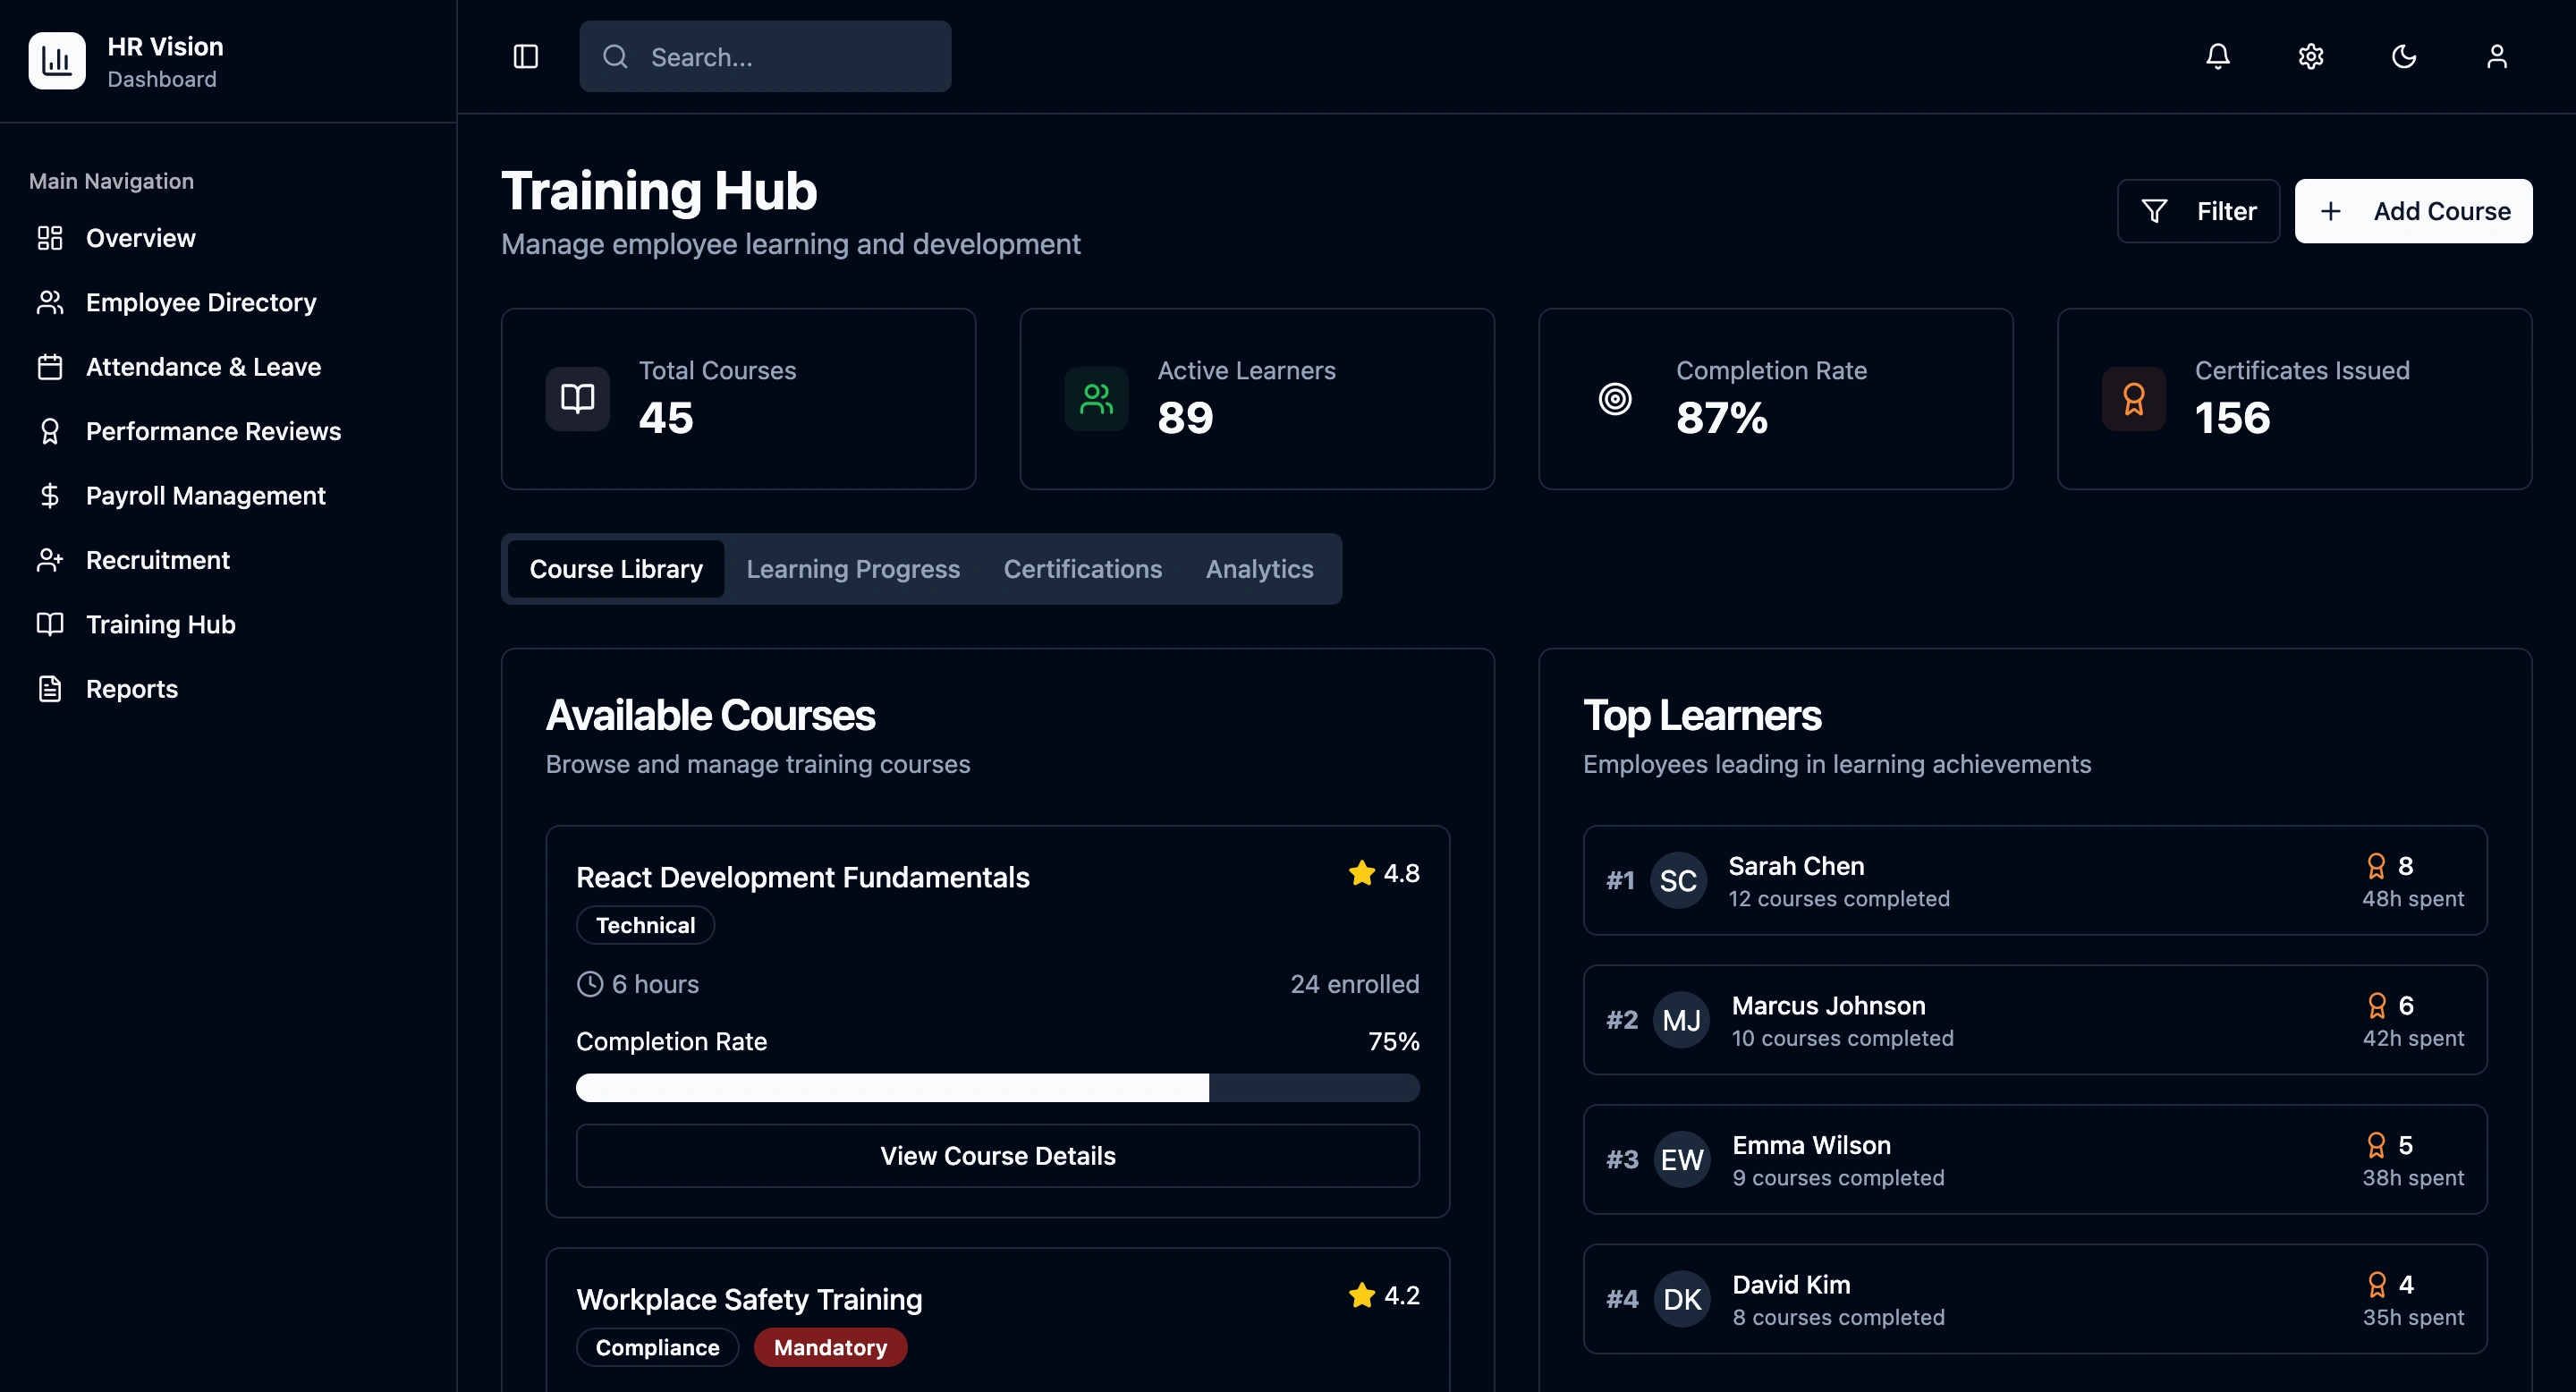Open the Analytics tab
The height and width of the screenshot is (1392, 2576).
coord(1259,569)
